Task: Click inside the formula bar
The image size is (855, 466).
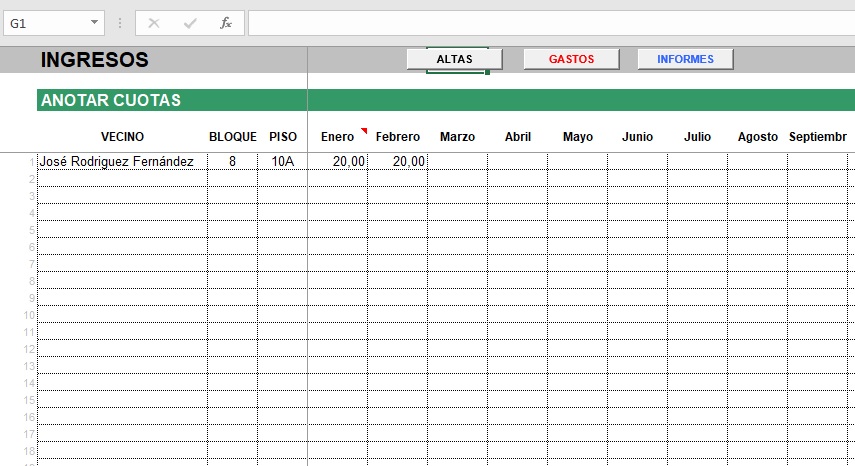Action: coord(551,23)
